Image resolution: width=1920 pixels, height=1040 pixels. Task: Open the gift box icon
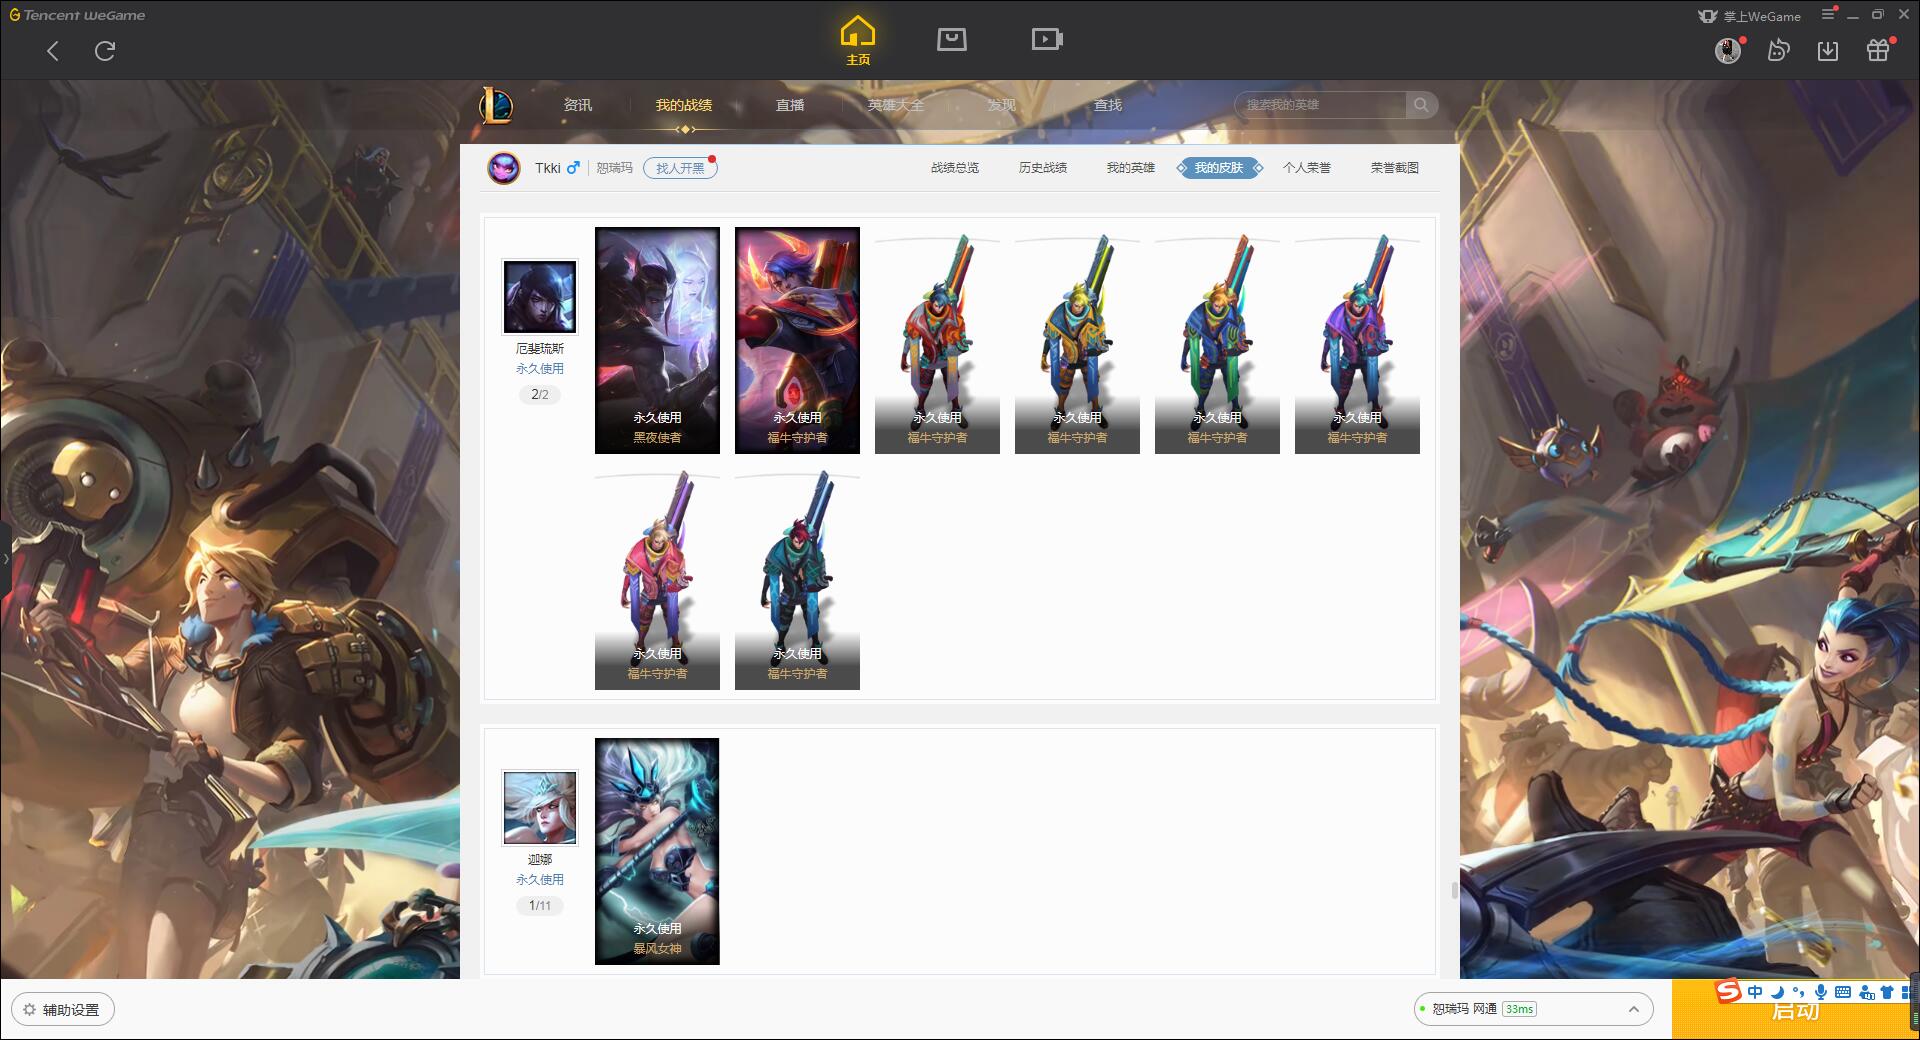coord(1878,50)
